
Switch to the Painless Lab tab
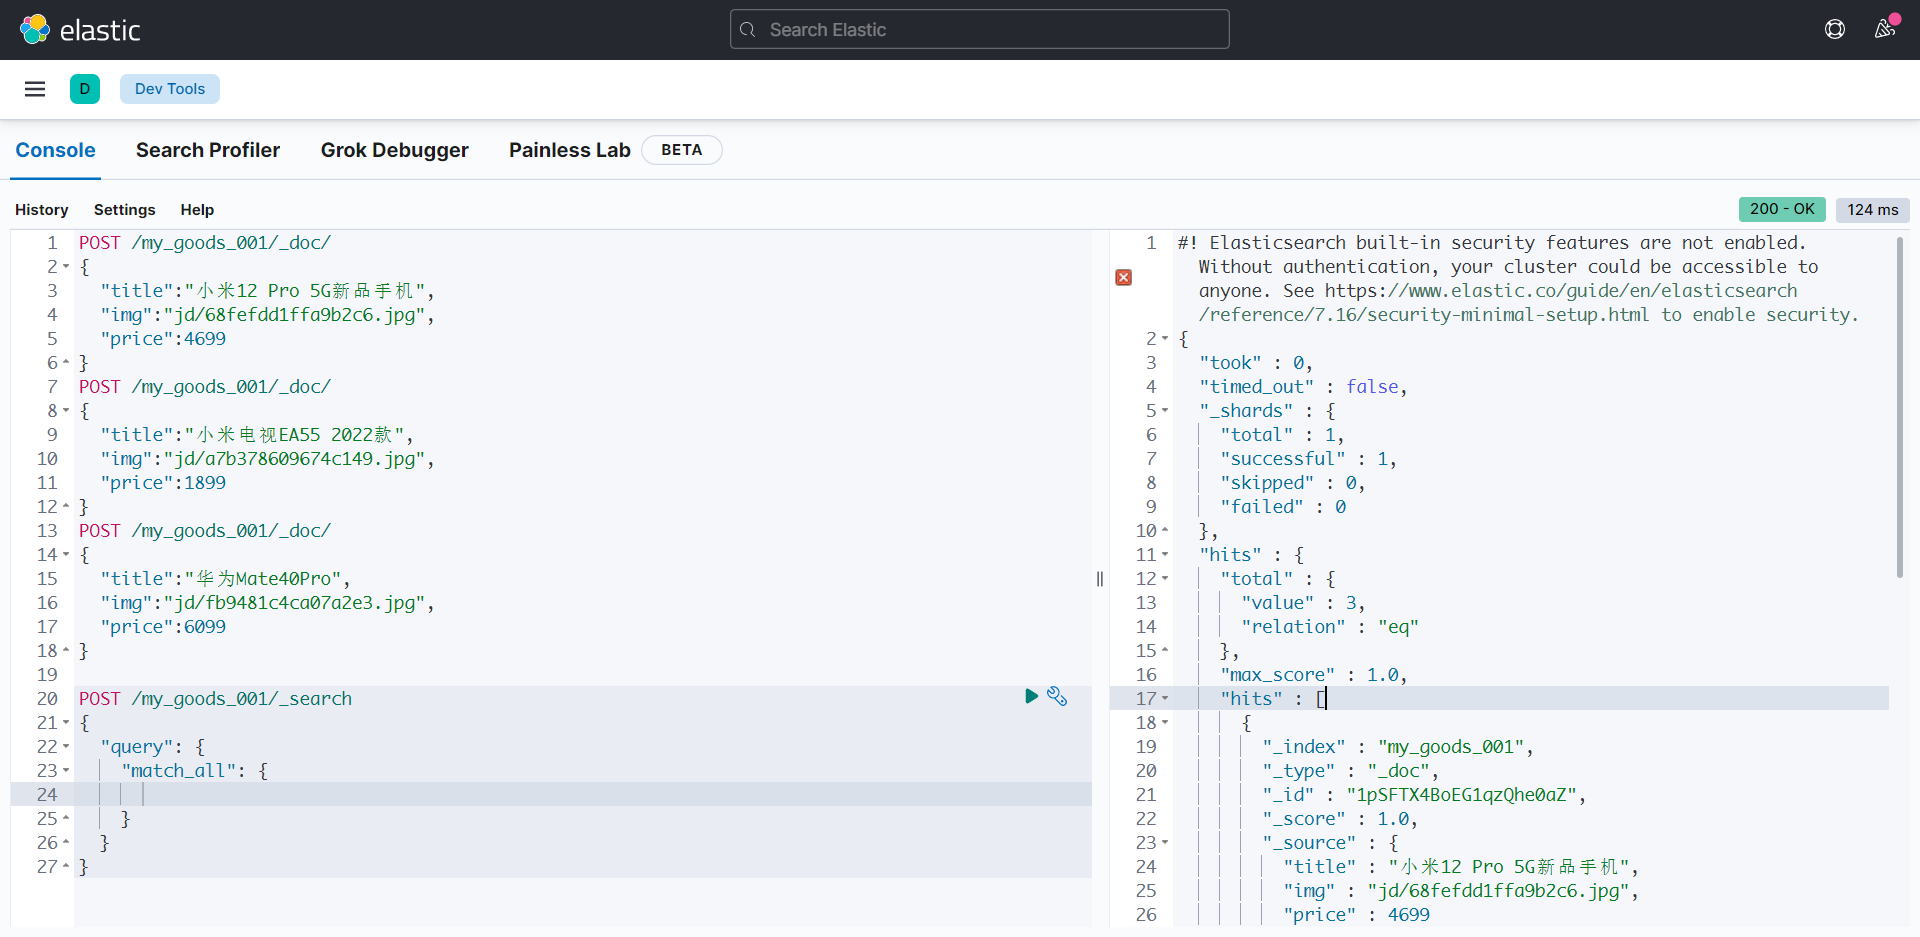click(570, 150)
